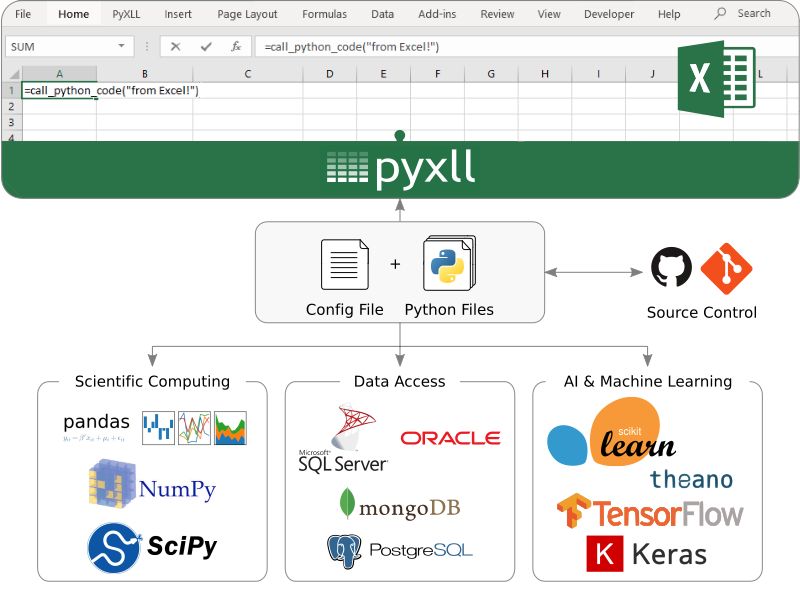Click the red Keras K logo
The width and height of the screenshot is (800, 600).
[x=605, y=554]
